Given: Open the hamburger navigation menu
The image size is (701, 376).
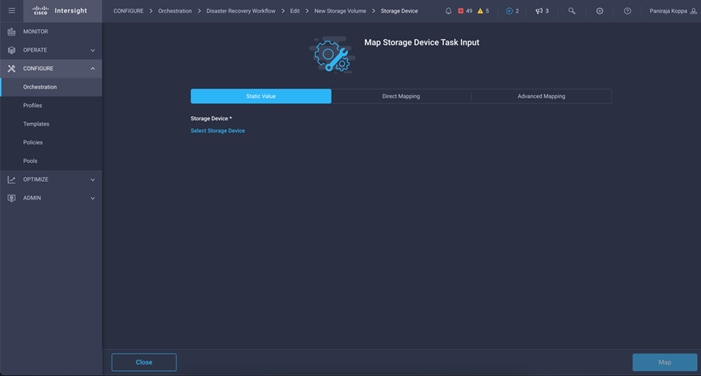Looking at the screenshot, I should click(12, 10).
